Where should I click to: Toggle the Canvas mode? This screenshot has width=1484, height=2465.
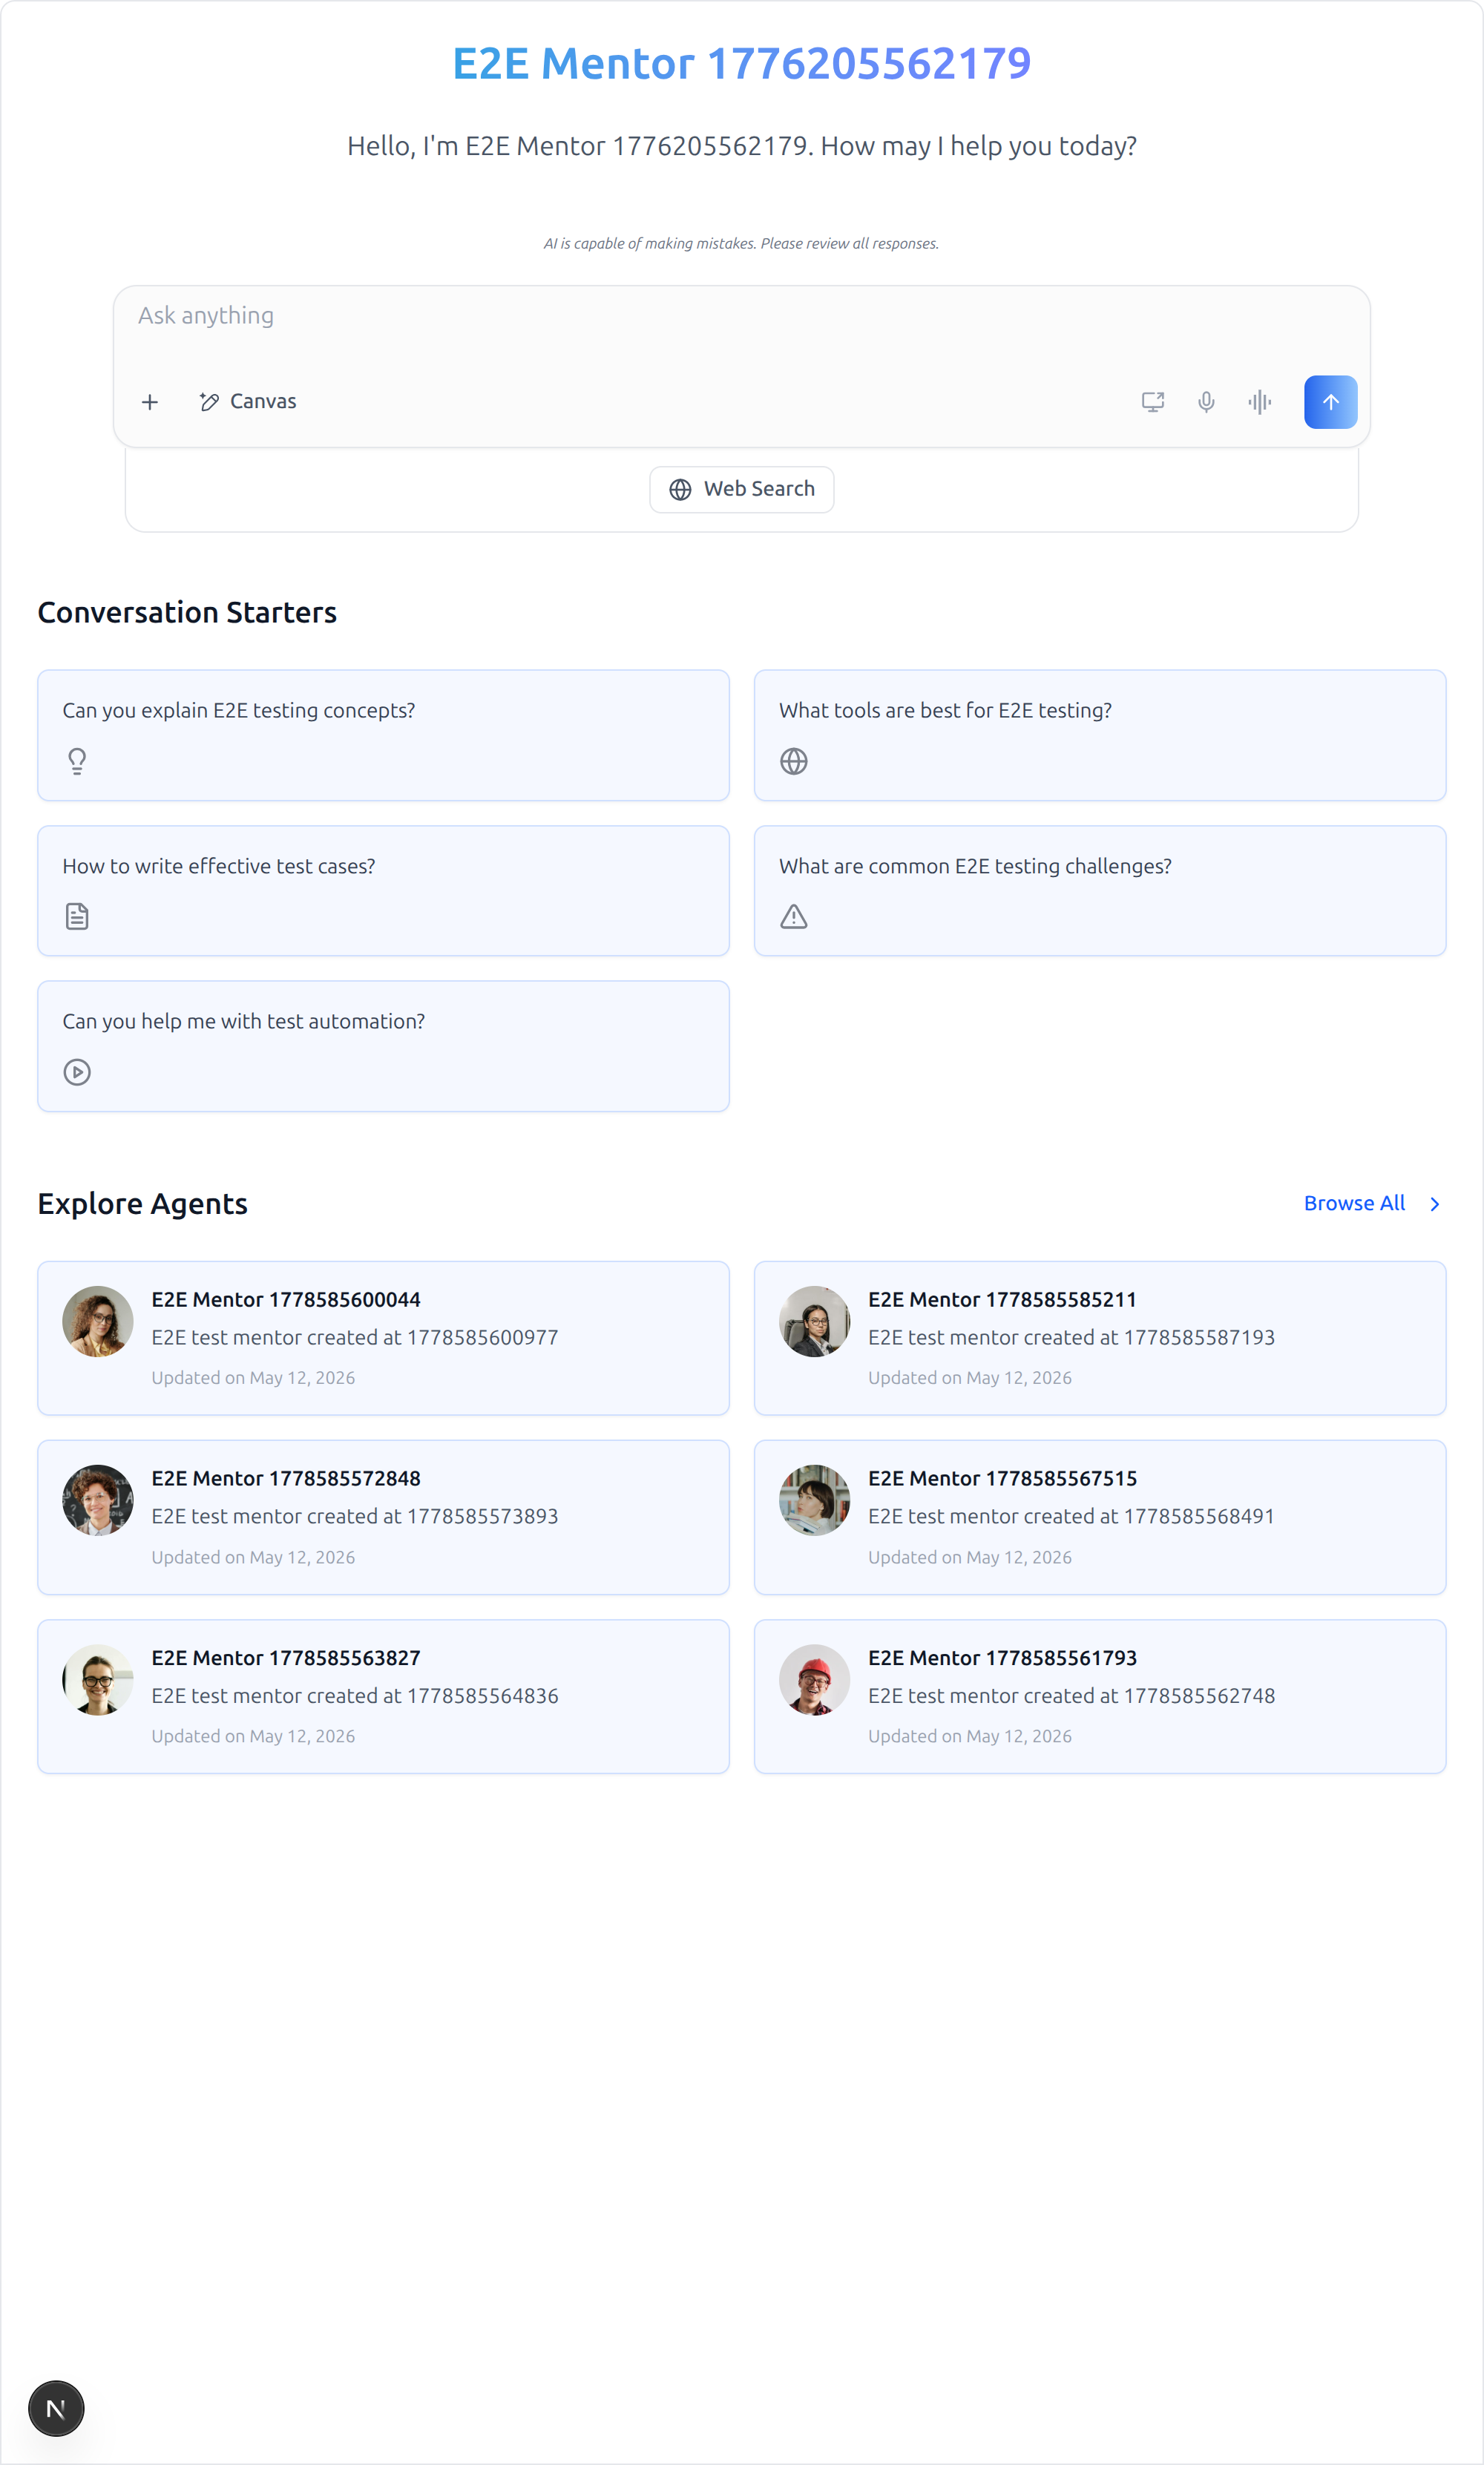coord(247,402)
